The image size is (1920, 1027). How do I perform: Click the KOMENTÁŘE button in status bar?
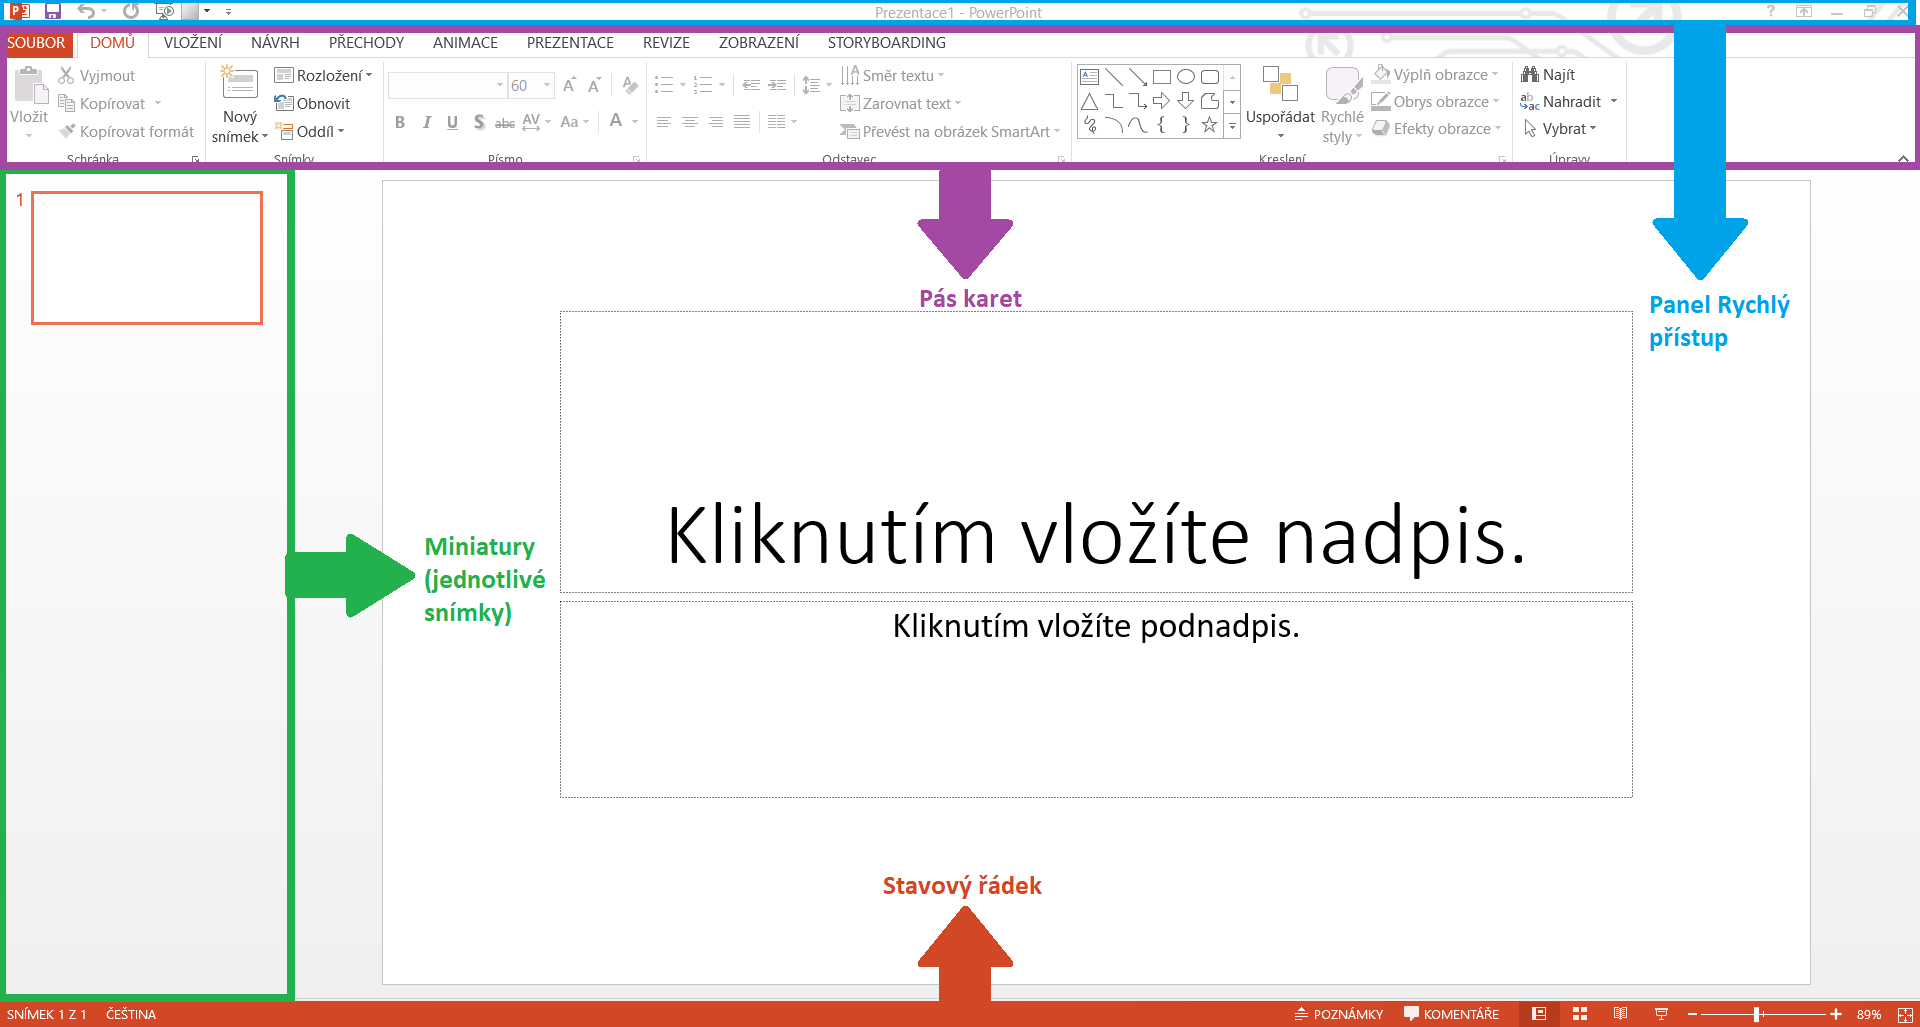(1451, 1014)
